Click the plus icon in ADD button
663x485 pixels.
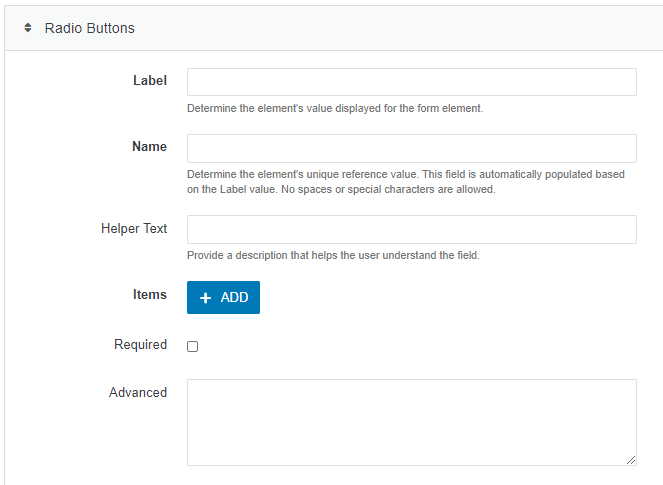tap(206, 298)
